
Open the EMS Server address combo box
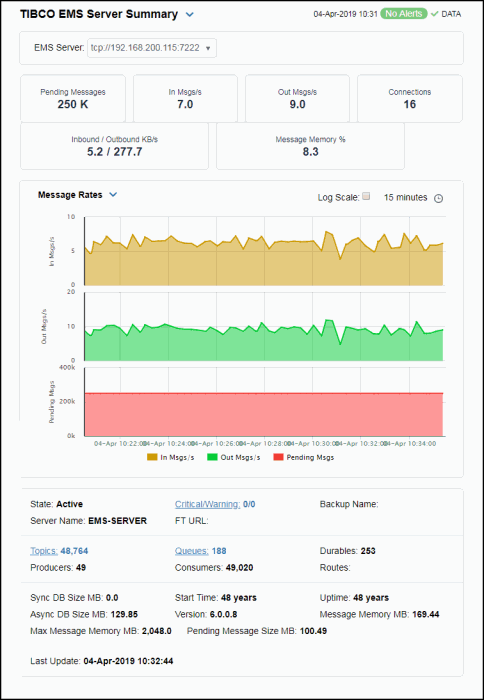point(152,48)
